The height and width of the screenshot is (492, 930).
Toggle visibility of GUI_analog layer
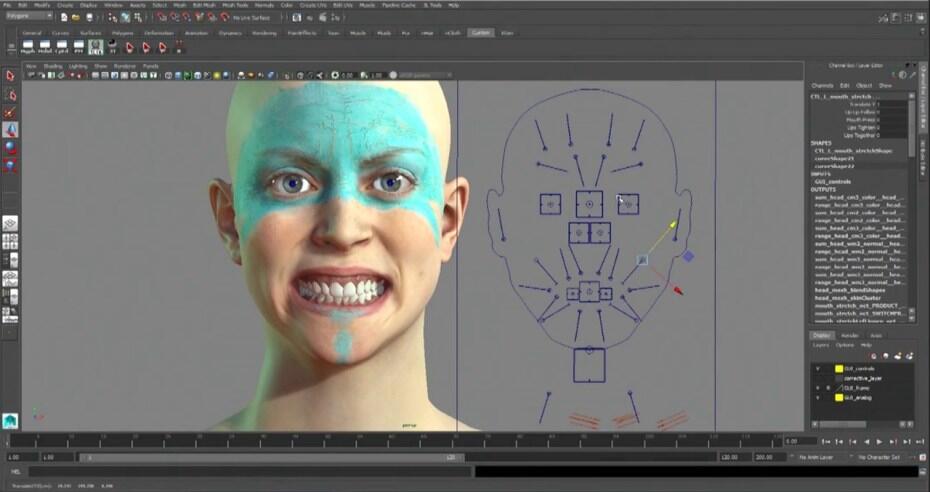(818, 397)
